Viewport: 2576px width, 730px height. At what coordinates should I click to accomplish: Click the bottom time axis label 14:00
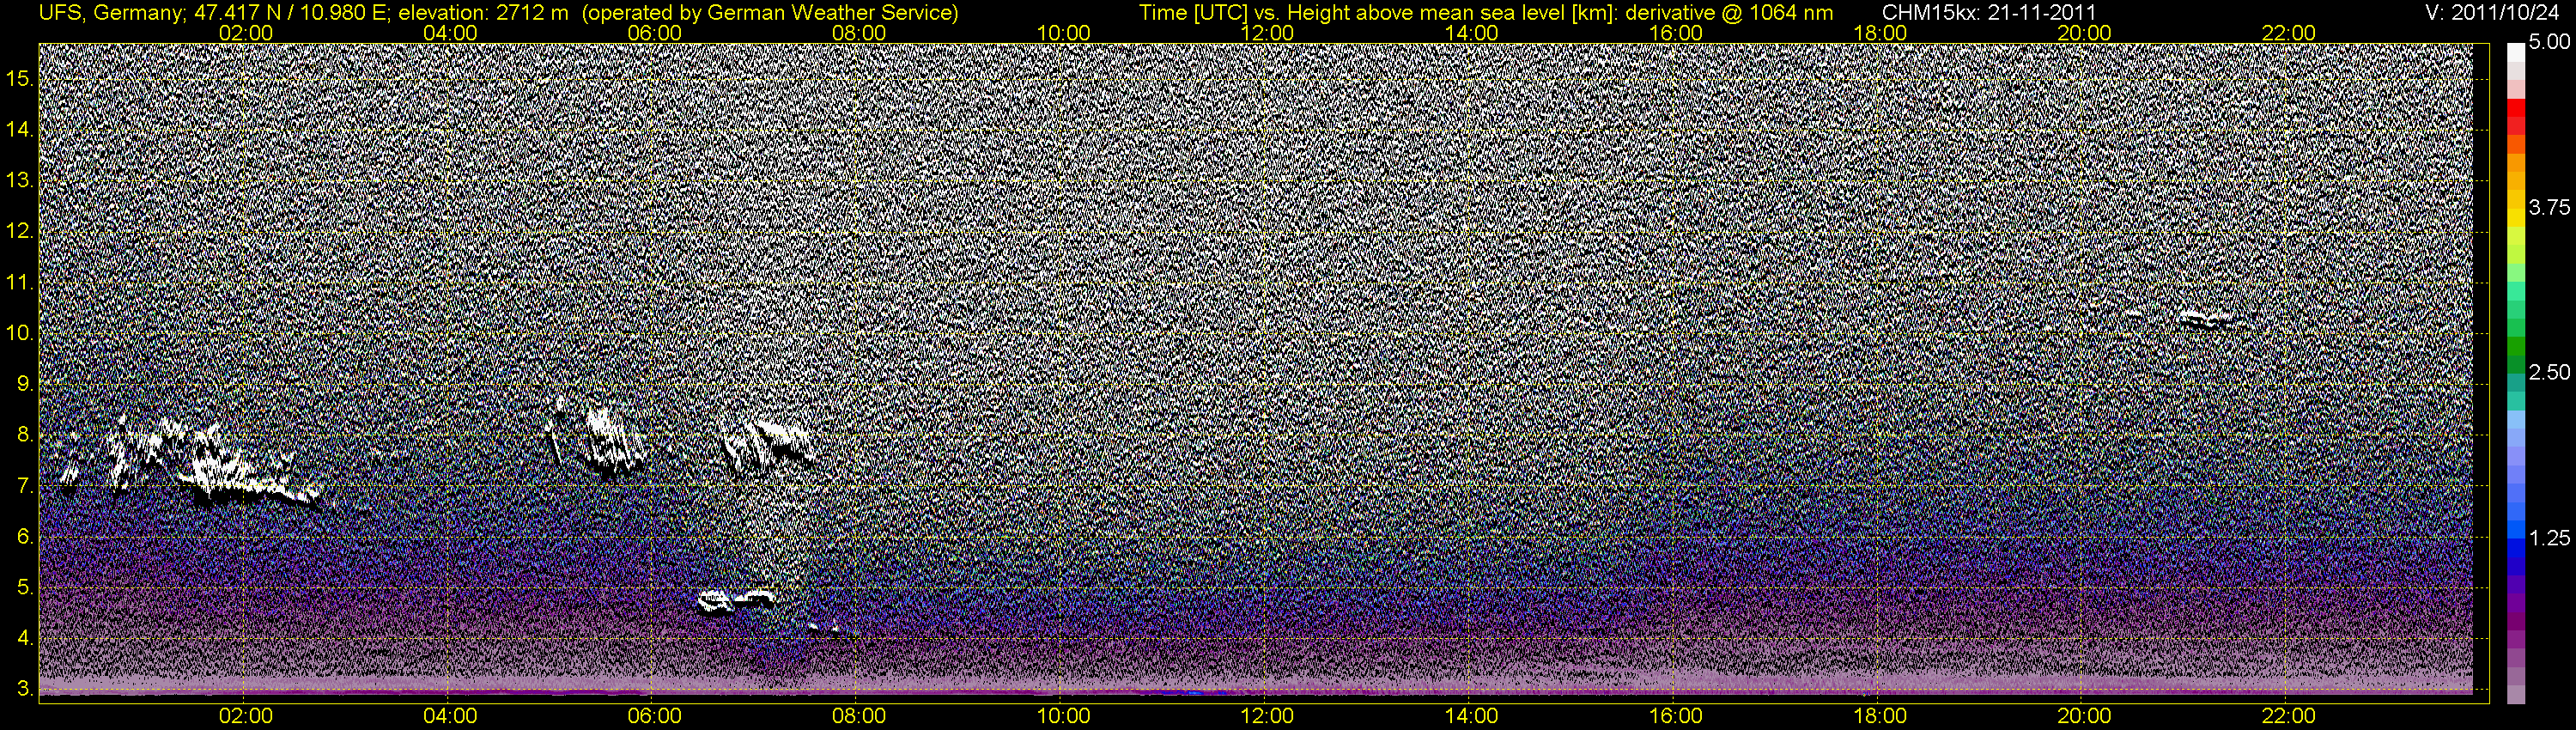tap(1472, 716)
